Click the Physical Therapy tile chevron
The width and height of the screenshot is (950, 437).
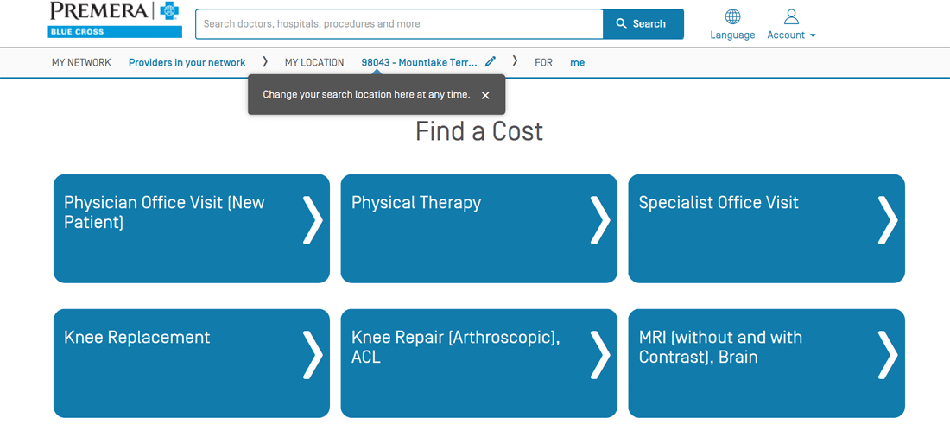600,219
